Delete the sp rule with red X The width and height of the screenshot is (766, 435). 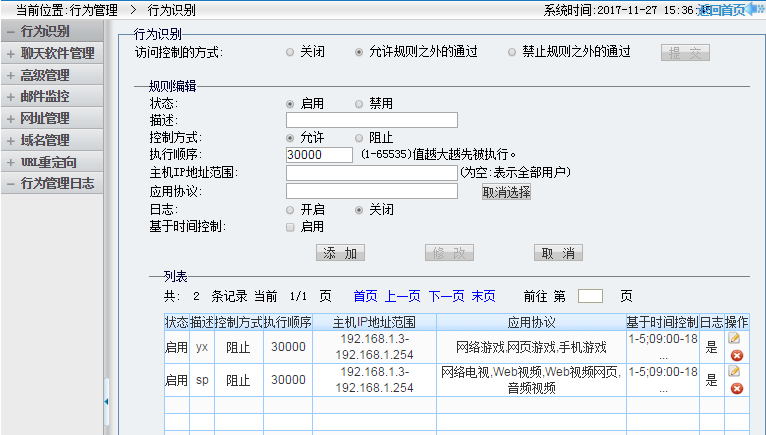(x=737, y=388)
